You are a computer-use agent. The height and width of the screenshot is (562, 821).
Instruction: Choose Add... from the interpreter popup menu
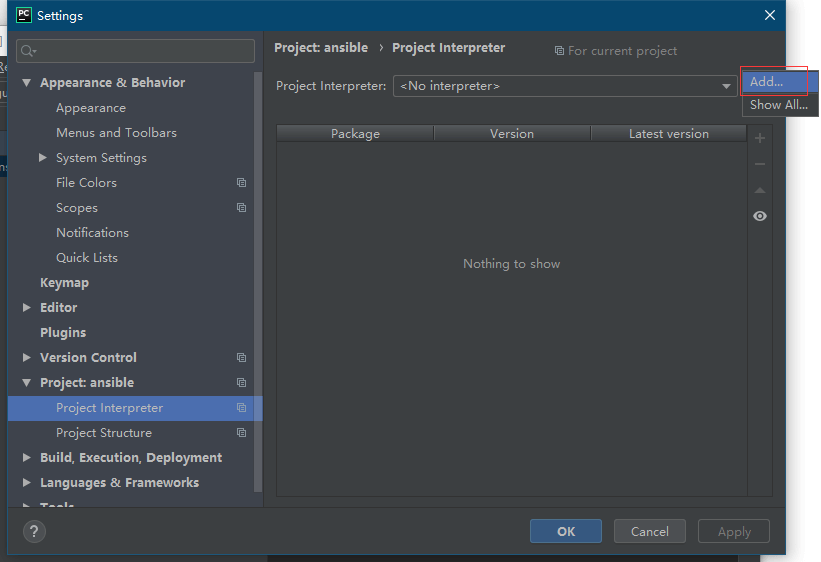coord(780,82)
